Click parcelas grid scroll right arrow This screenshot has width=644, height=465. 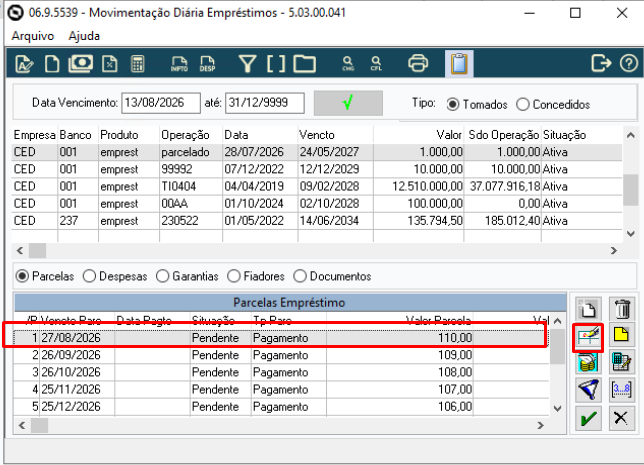coord(540,426)
